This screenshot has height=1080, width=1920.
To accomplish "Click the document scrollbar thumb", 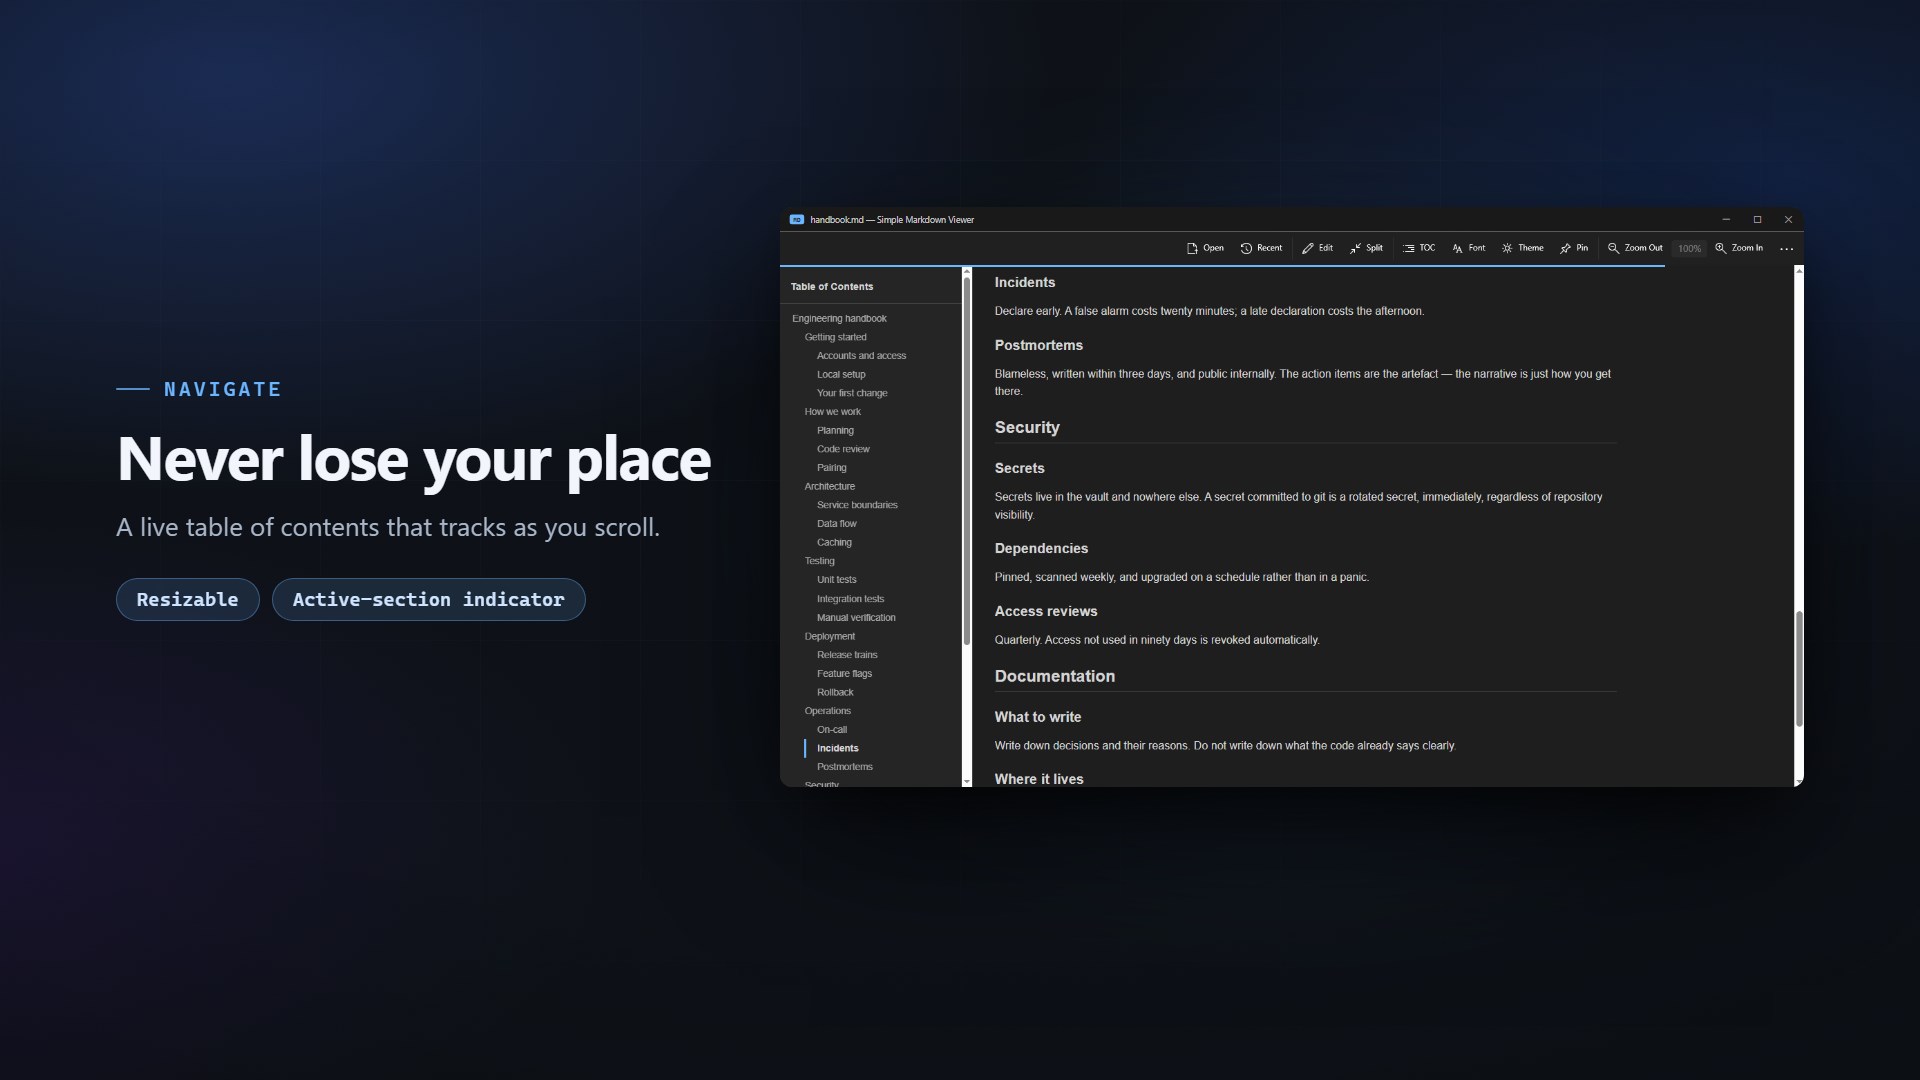I will pos(1798,669).
